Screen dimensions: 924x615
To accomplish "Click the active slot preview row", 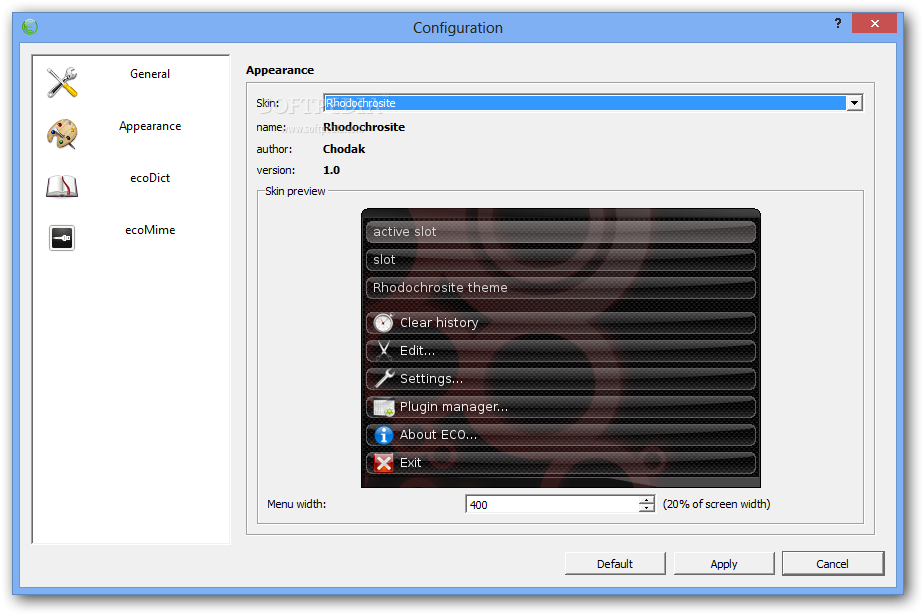I will (560, 232).
